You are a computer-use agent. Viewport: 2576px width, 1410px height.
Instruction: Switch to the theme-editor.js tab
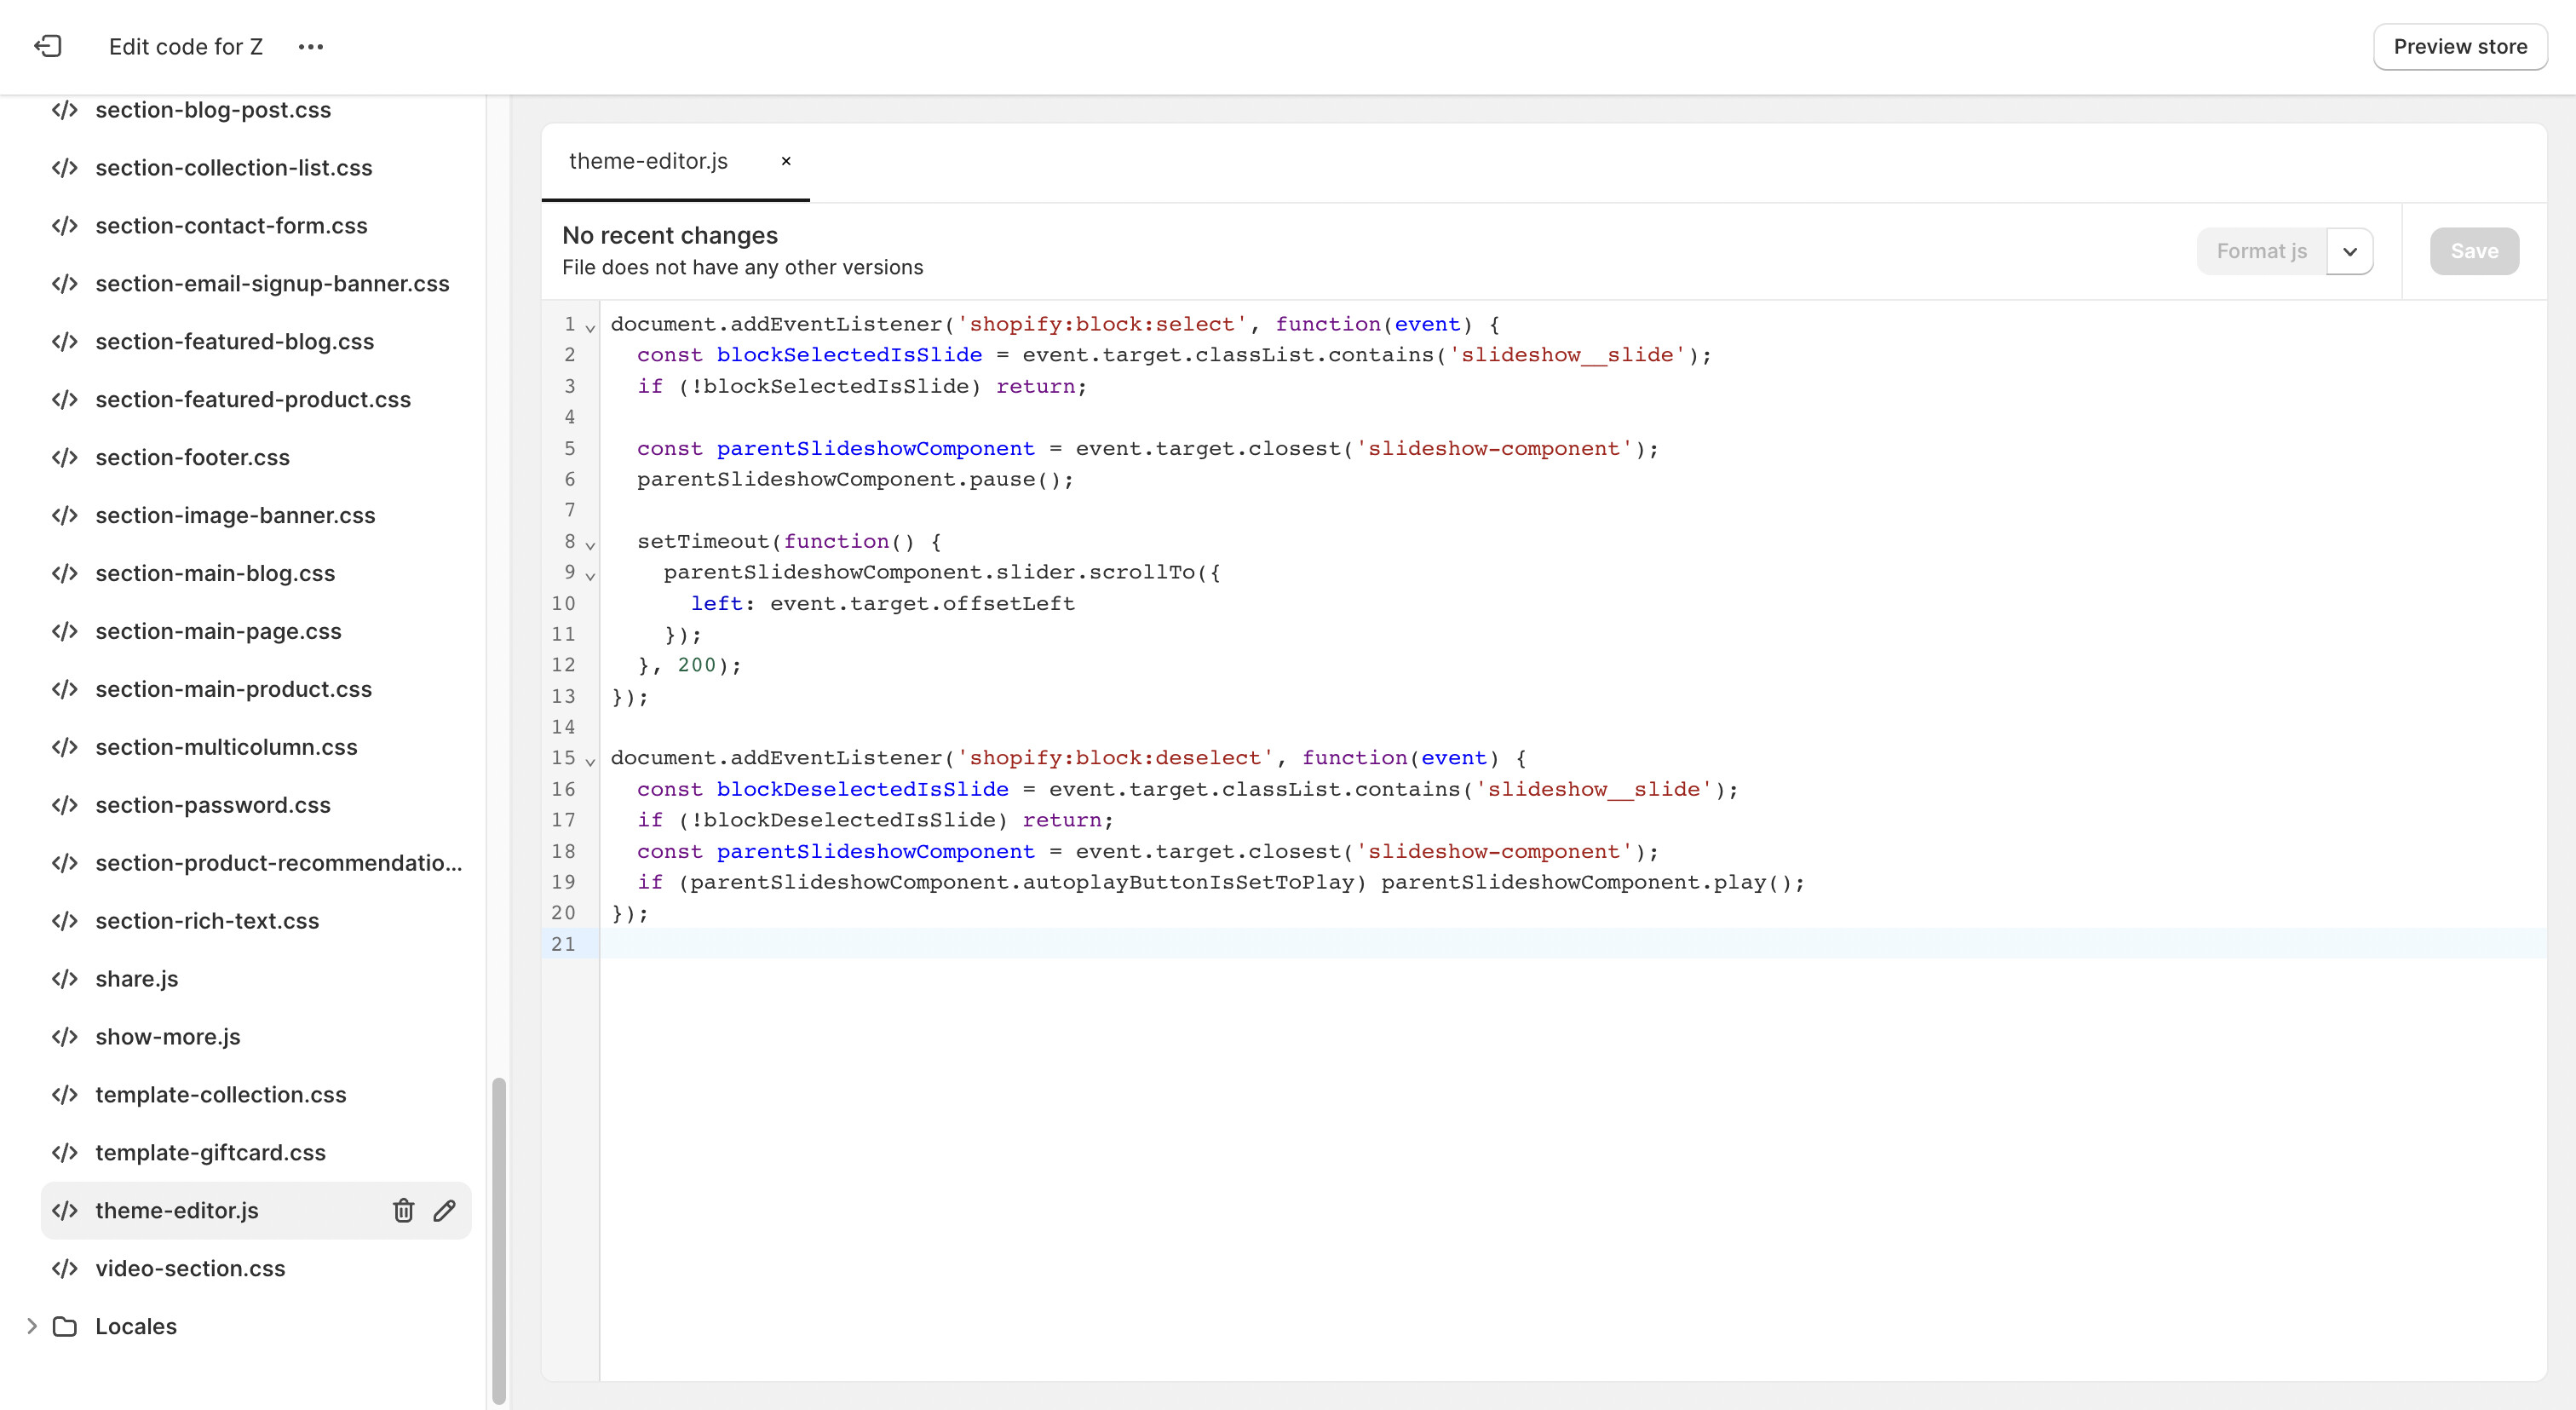click(x=648, y=161)
